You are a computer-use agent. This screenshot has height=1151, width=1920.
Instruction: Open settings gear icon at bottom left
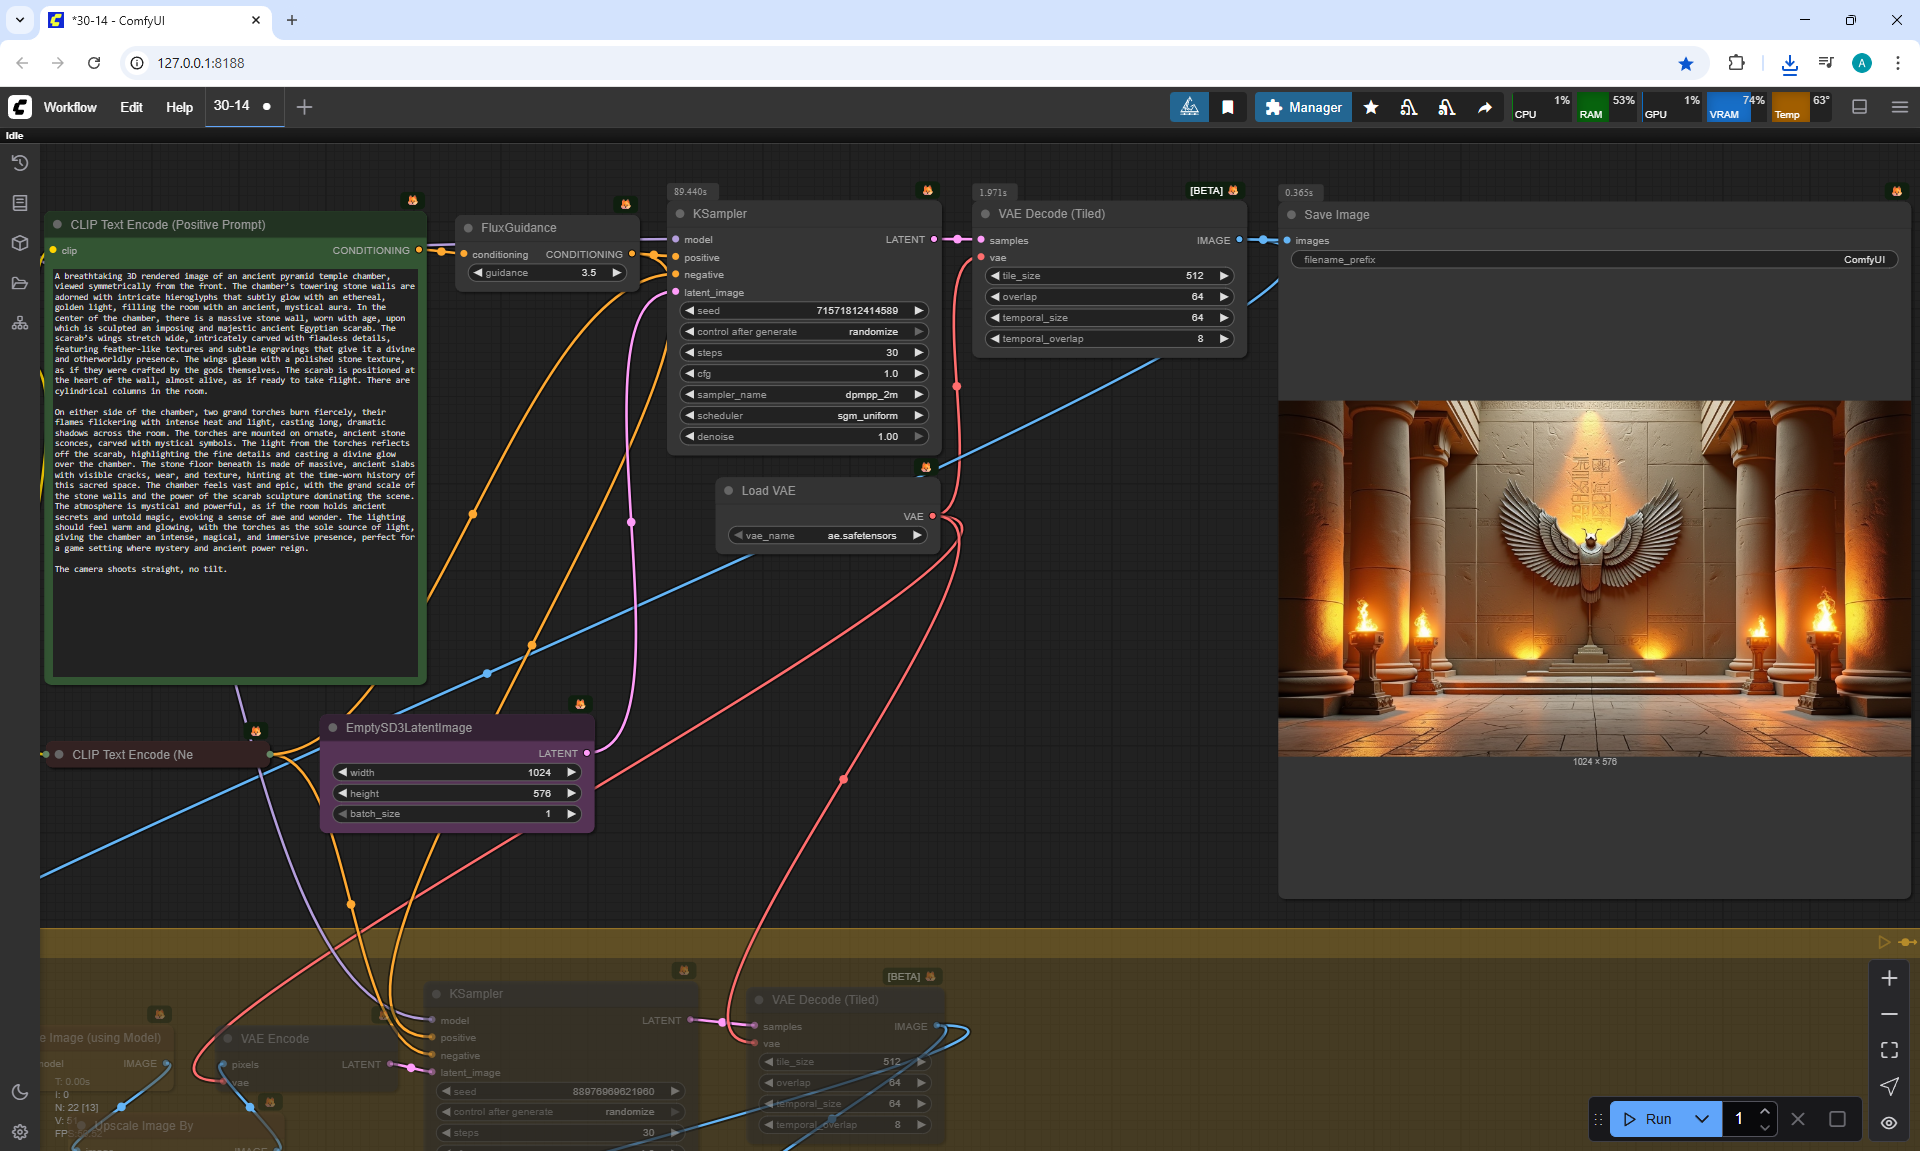coord(20,1132)
